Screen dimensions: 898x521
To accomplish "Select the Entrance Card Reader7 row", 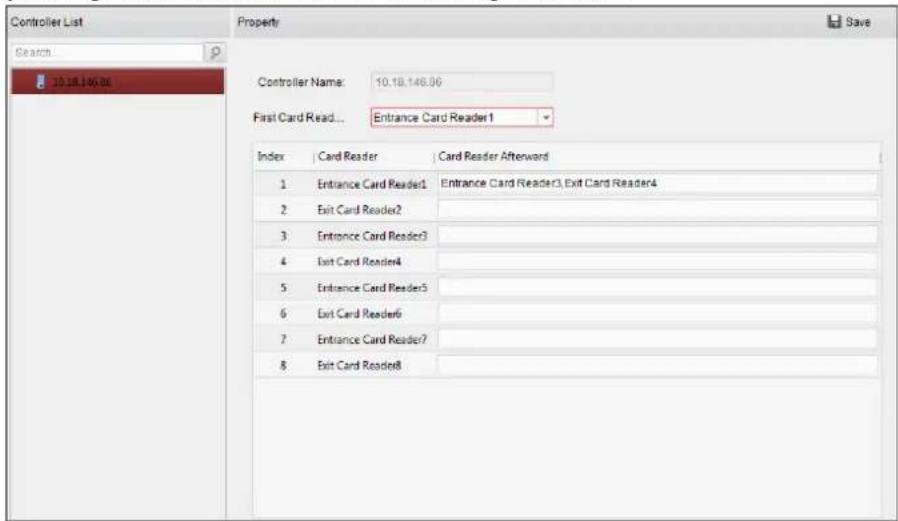I will [x=566, y=339].
